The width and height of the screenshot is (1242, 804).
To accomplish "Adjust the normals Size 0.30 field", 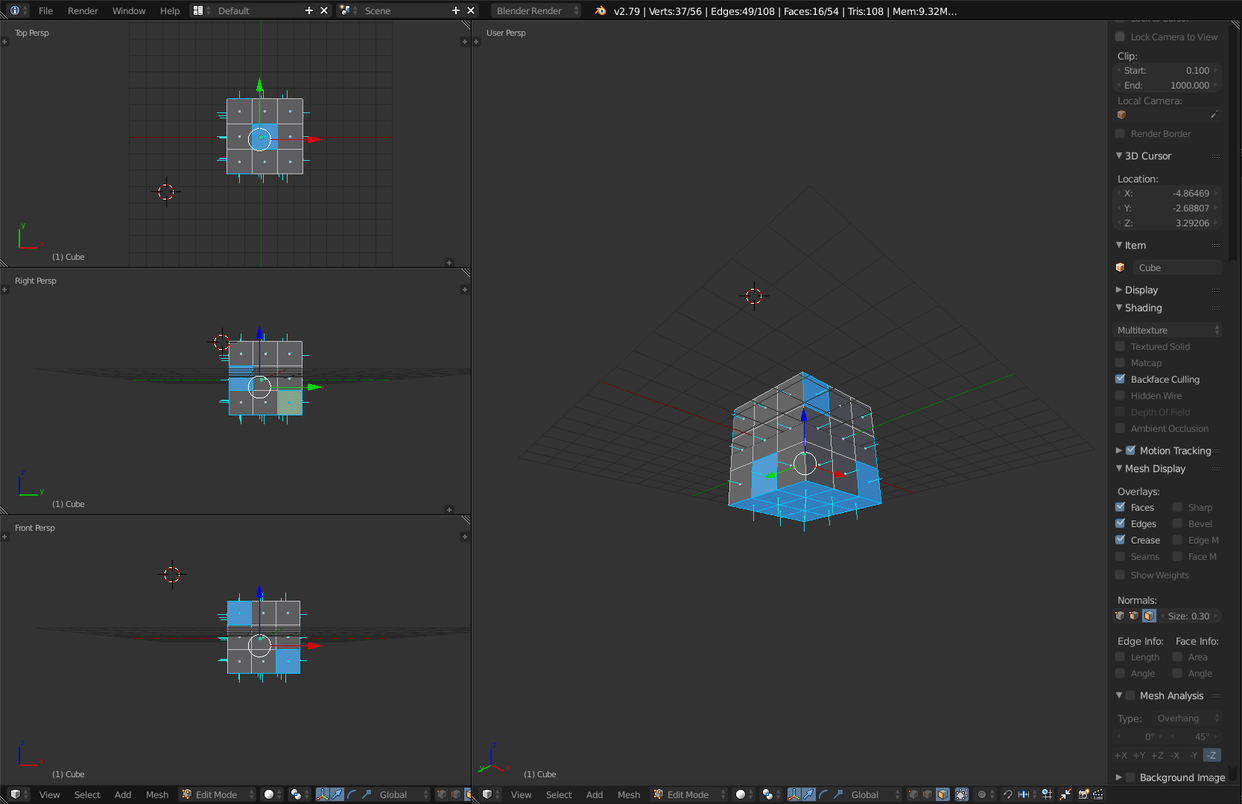I will (x=1190, y=616).
